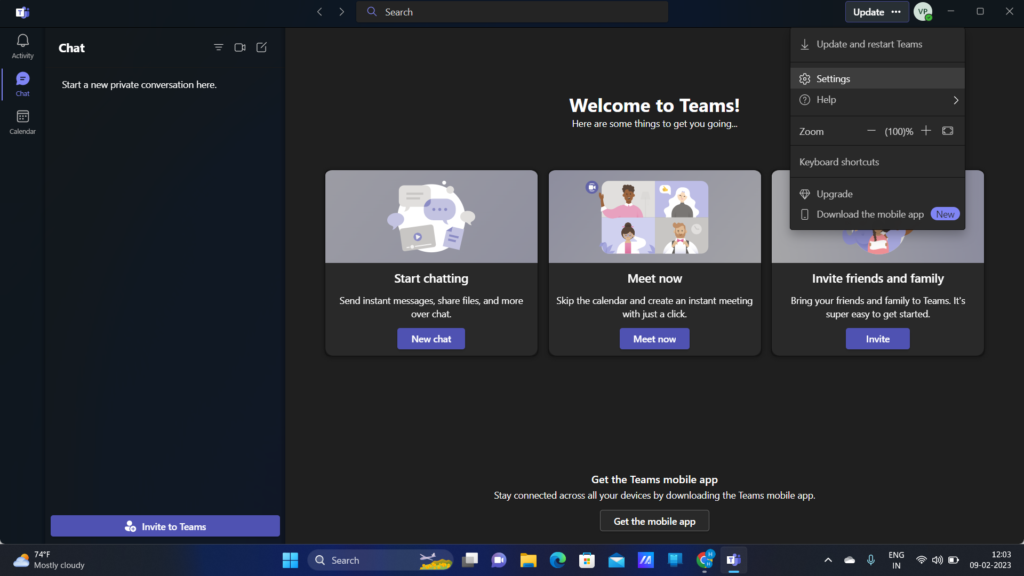1024x576 pixels.
Task: Click the Invite to Teams button
Action: (165, 526)
